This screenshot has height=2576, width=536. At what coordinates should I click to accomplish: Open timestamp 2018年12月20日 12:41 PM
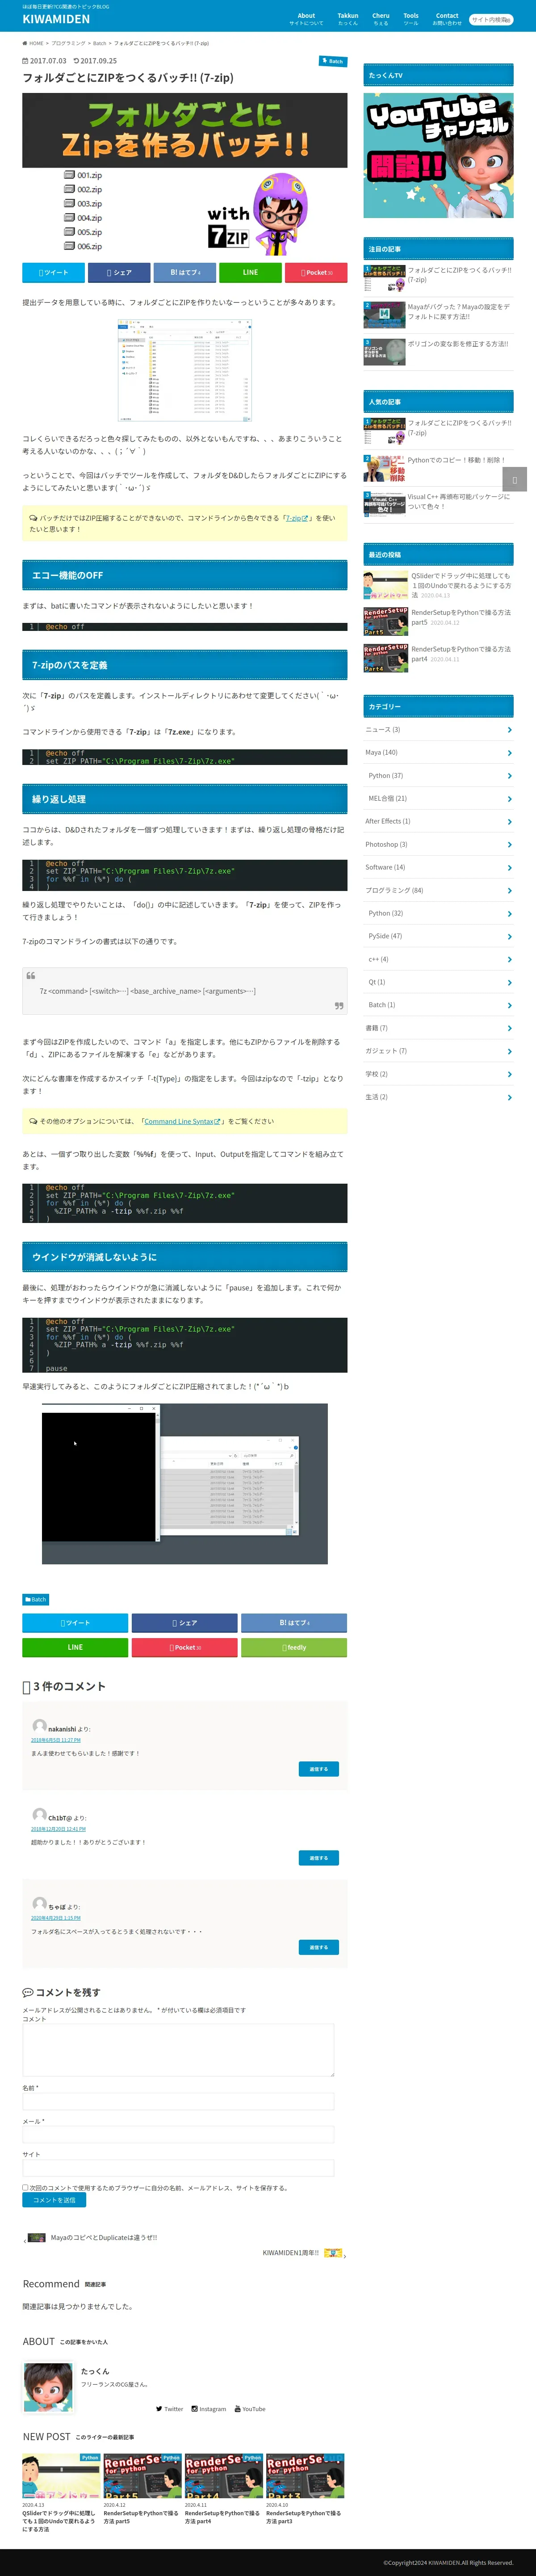58,1829
